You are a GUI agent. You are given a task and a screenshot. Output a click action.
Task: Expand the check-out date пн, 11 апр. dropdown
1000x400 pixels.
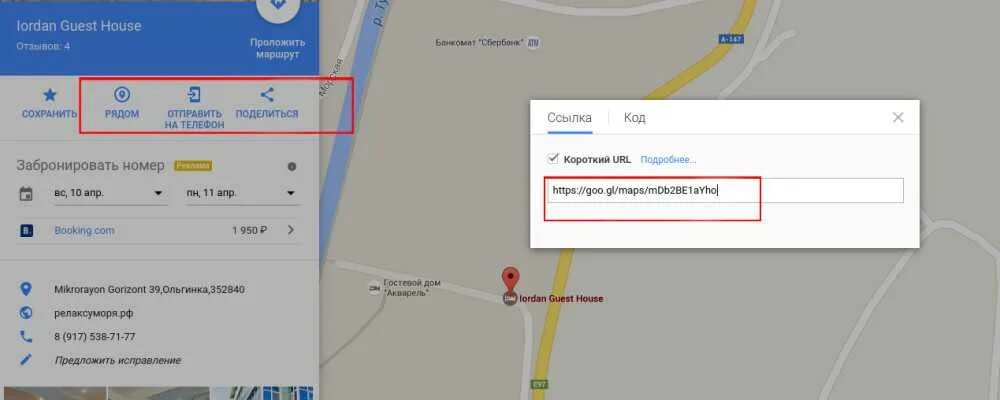(242, 193)
